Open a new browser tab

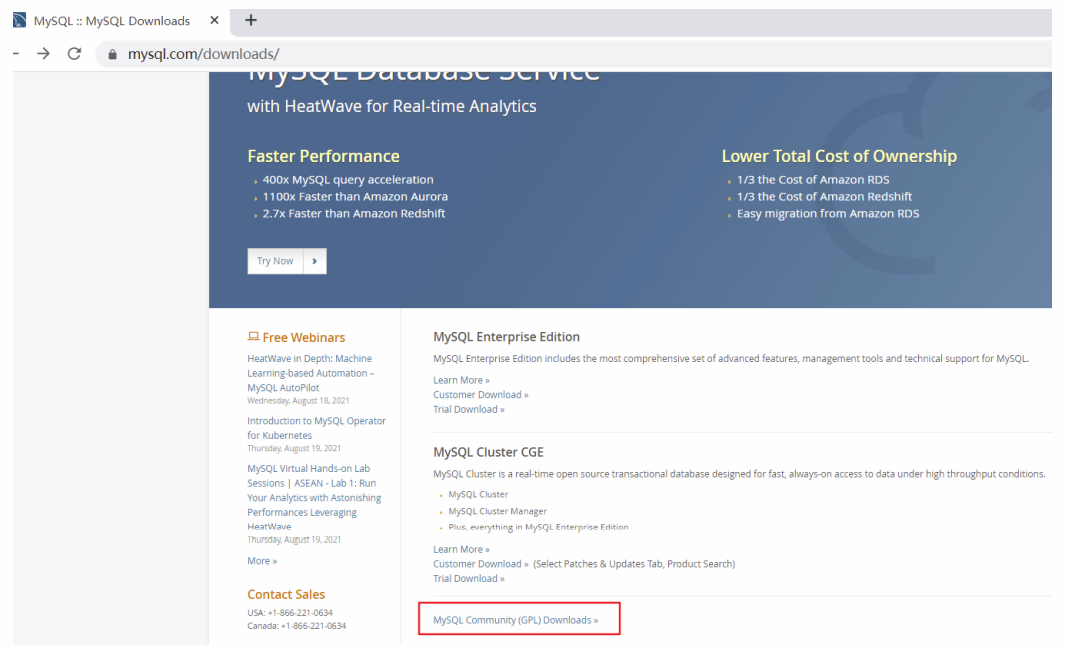pos(250,20)
